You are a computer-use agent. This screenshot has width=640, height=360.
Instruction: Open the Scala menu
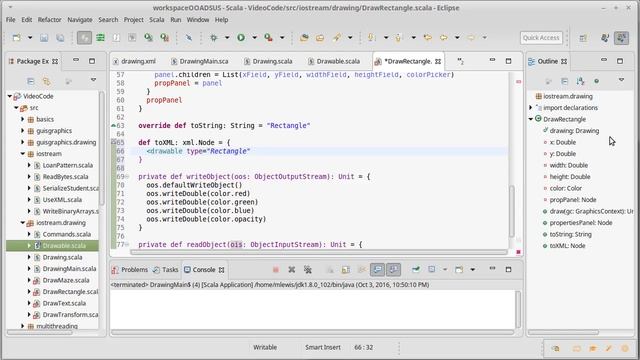click(x=157, y=20)
